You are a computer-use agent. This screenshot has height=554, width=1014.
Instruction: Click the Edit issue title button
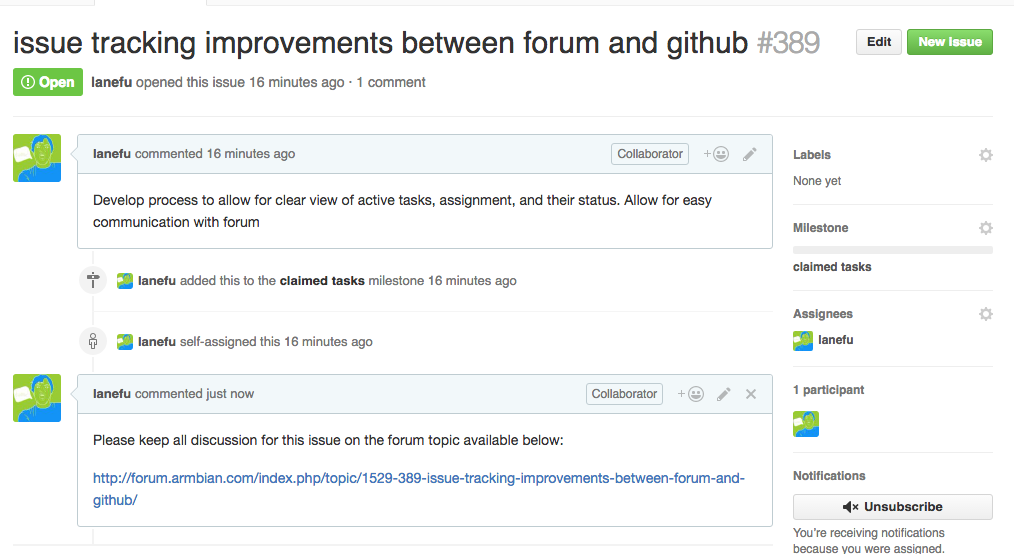point(879,42)
